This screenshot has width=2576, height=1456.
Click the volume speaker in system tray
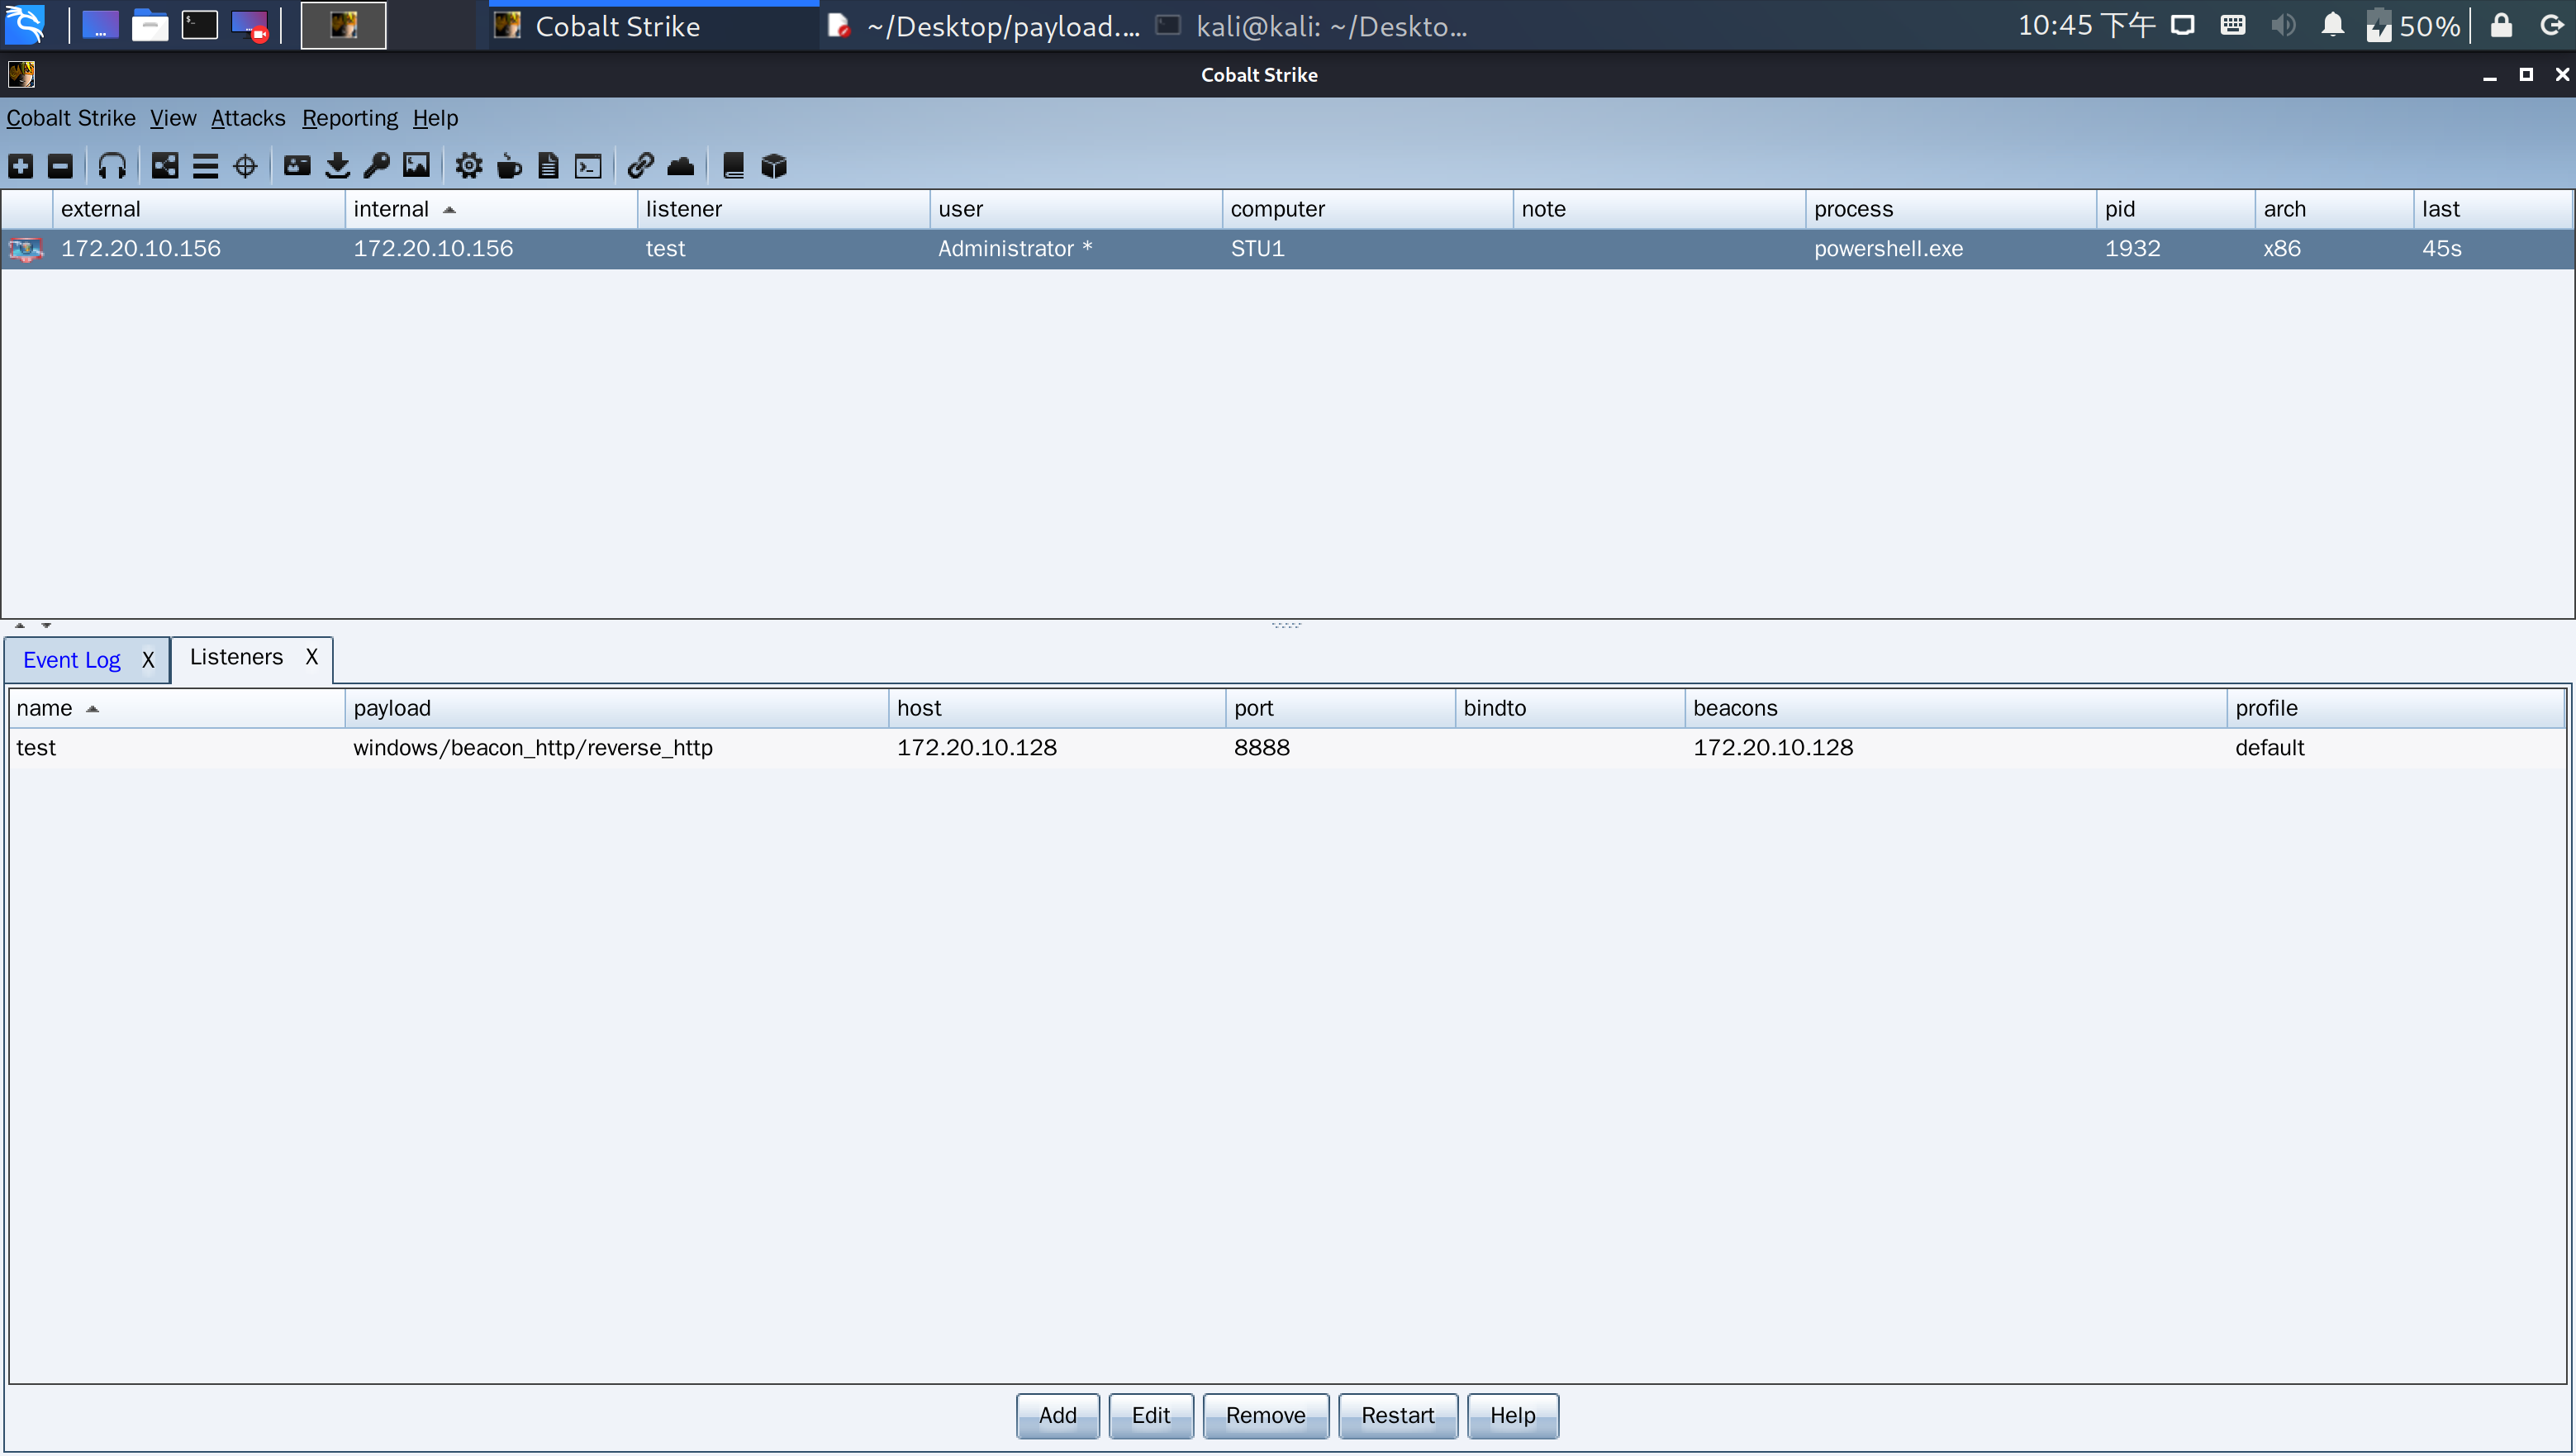click(x=2283, y=26)
